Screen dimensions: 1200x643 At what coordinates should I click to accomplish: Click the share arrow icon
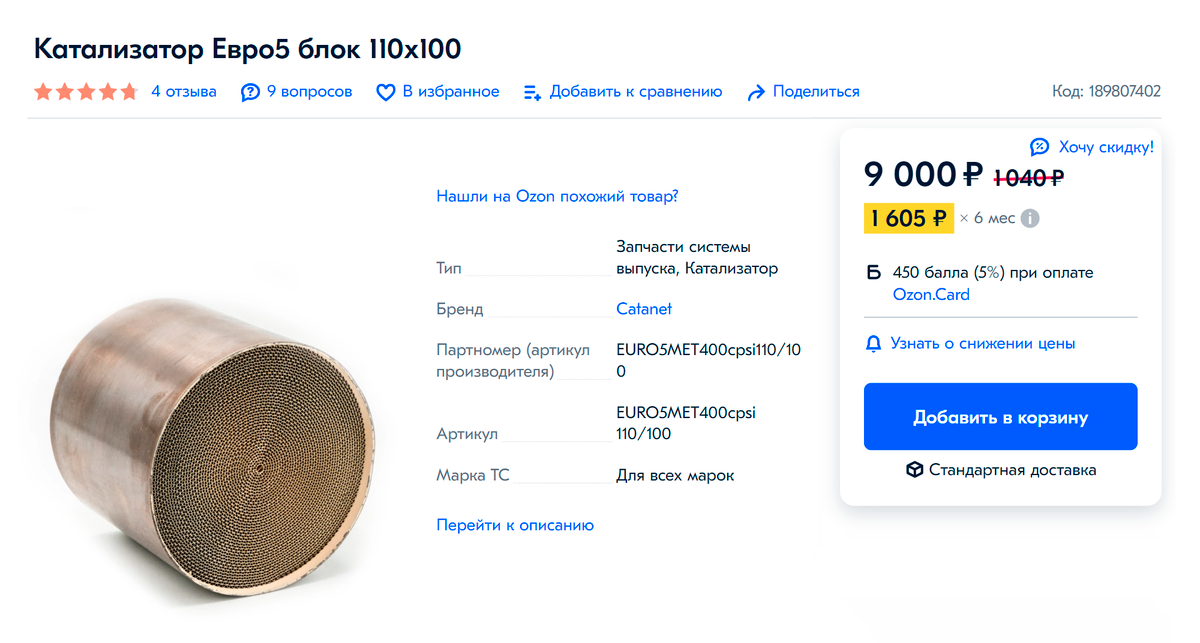[756, 92]
